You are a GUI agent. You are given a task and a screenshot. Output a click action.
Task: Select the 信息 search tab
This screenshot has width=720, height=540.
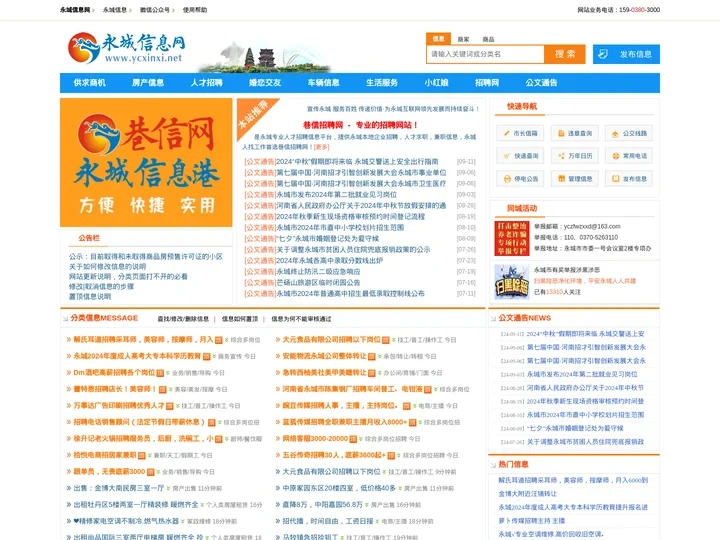tap(438, 39)
